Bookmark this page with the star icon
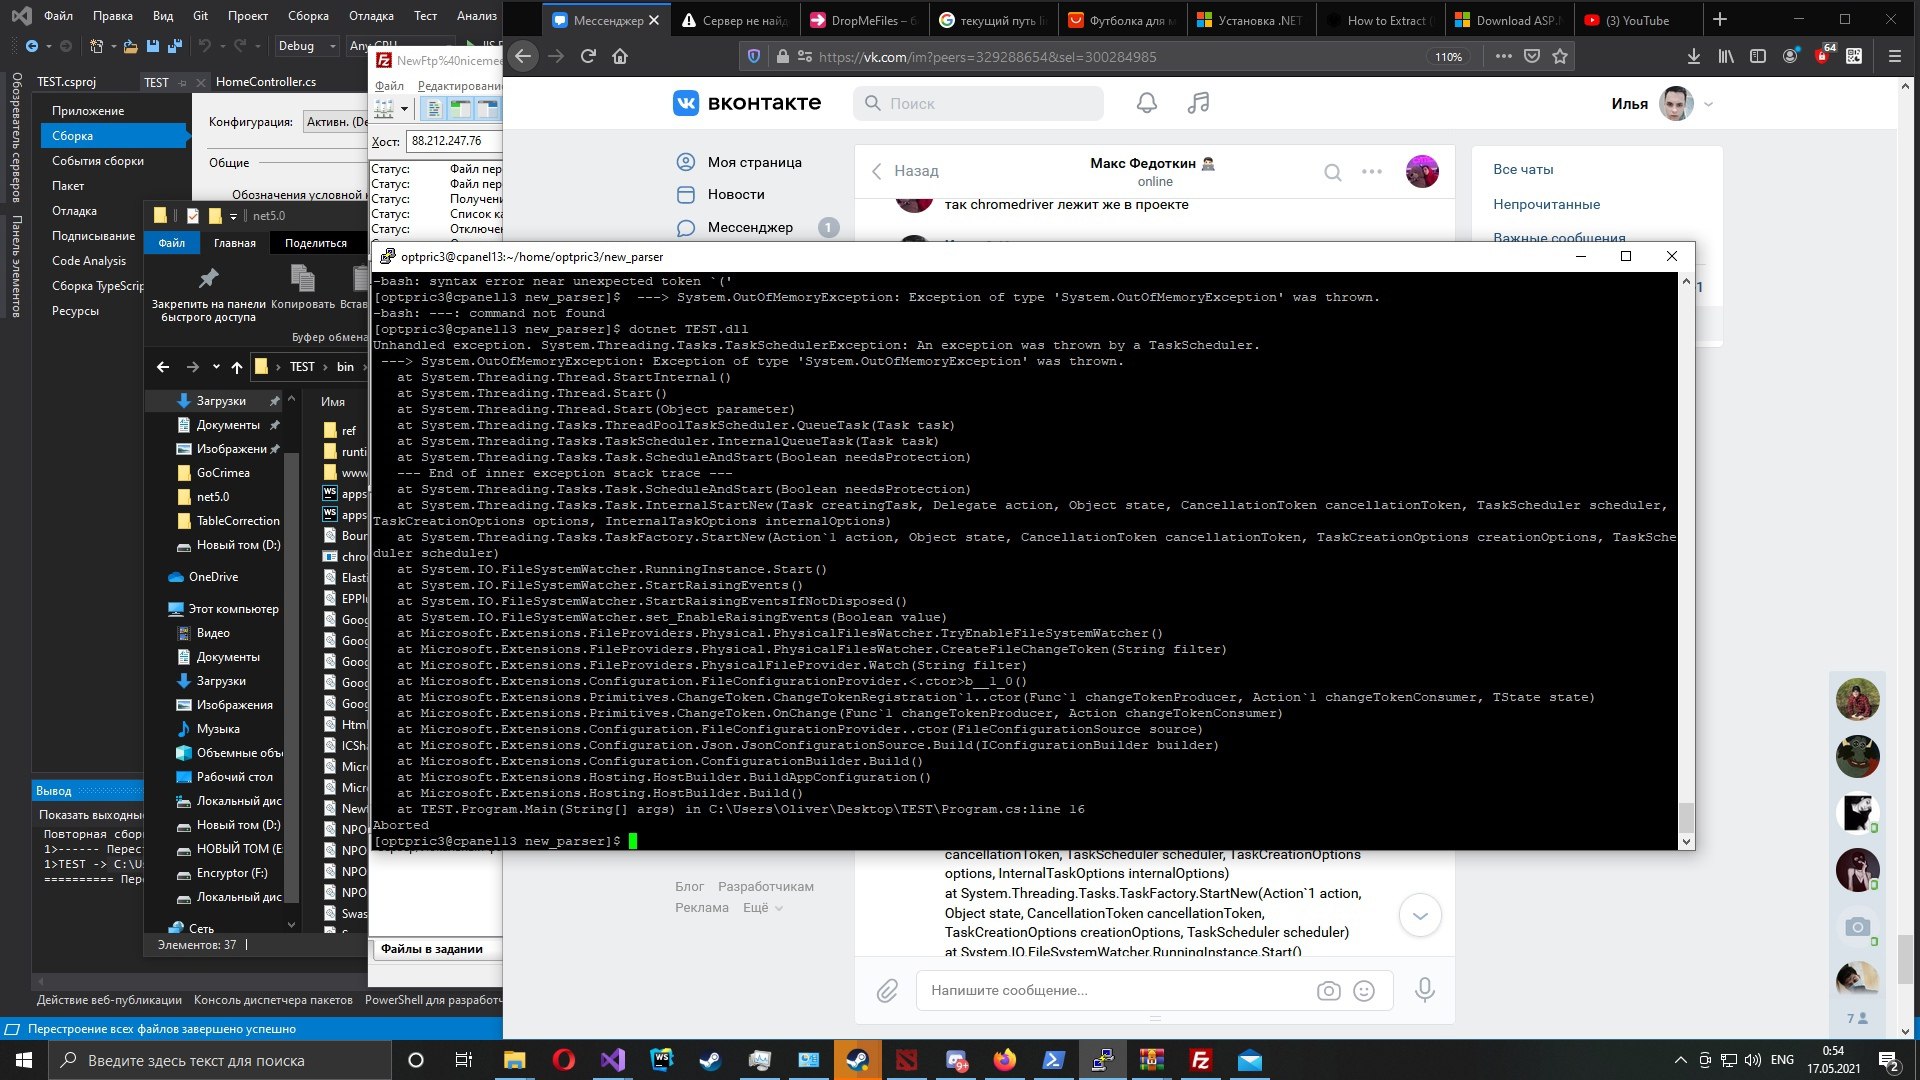Screen dimensions: 1920x1080 point(1560,57)
